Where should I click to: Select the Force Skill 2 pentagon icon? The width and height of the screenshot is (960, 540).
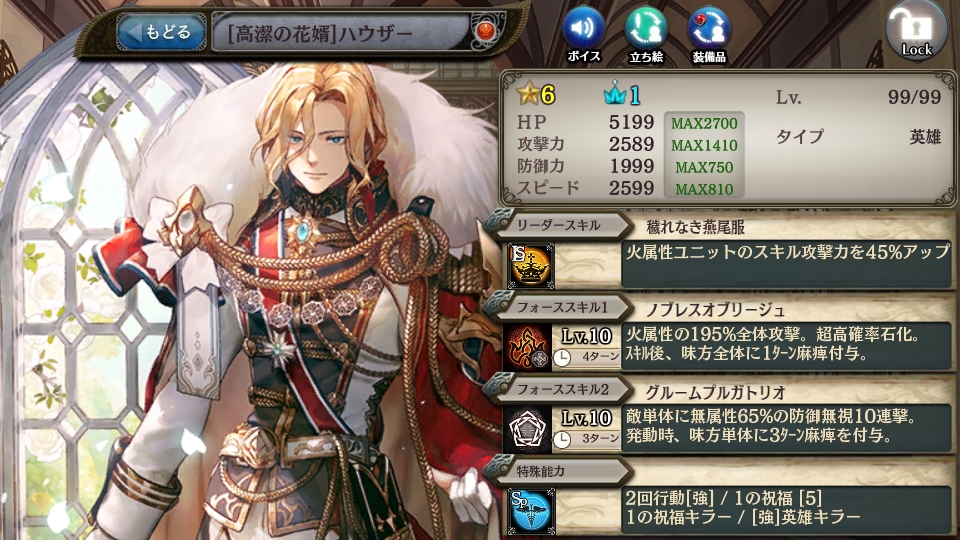tap(527, 429)
